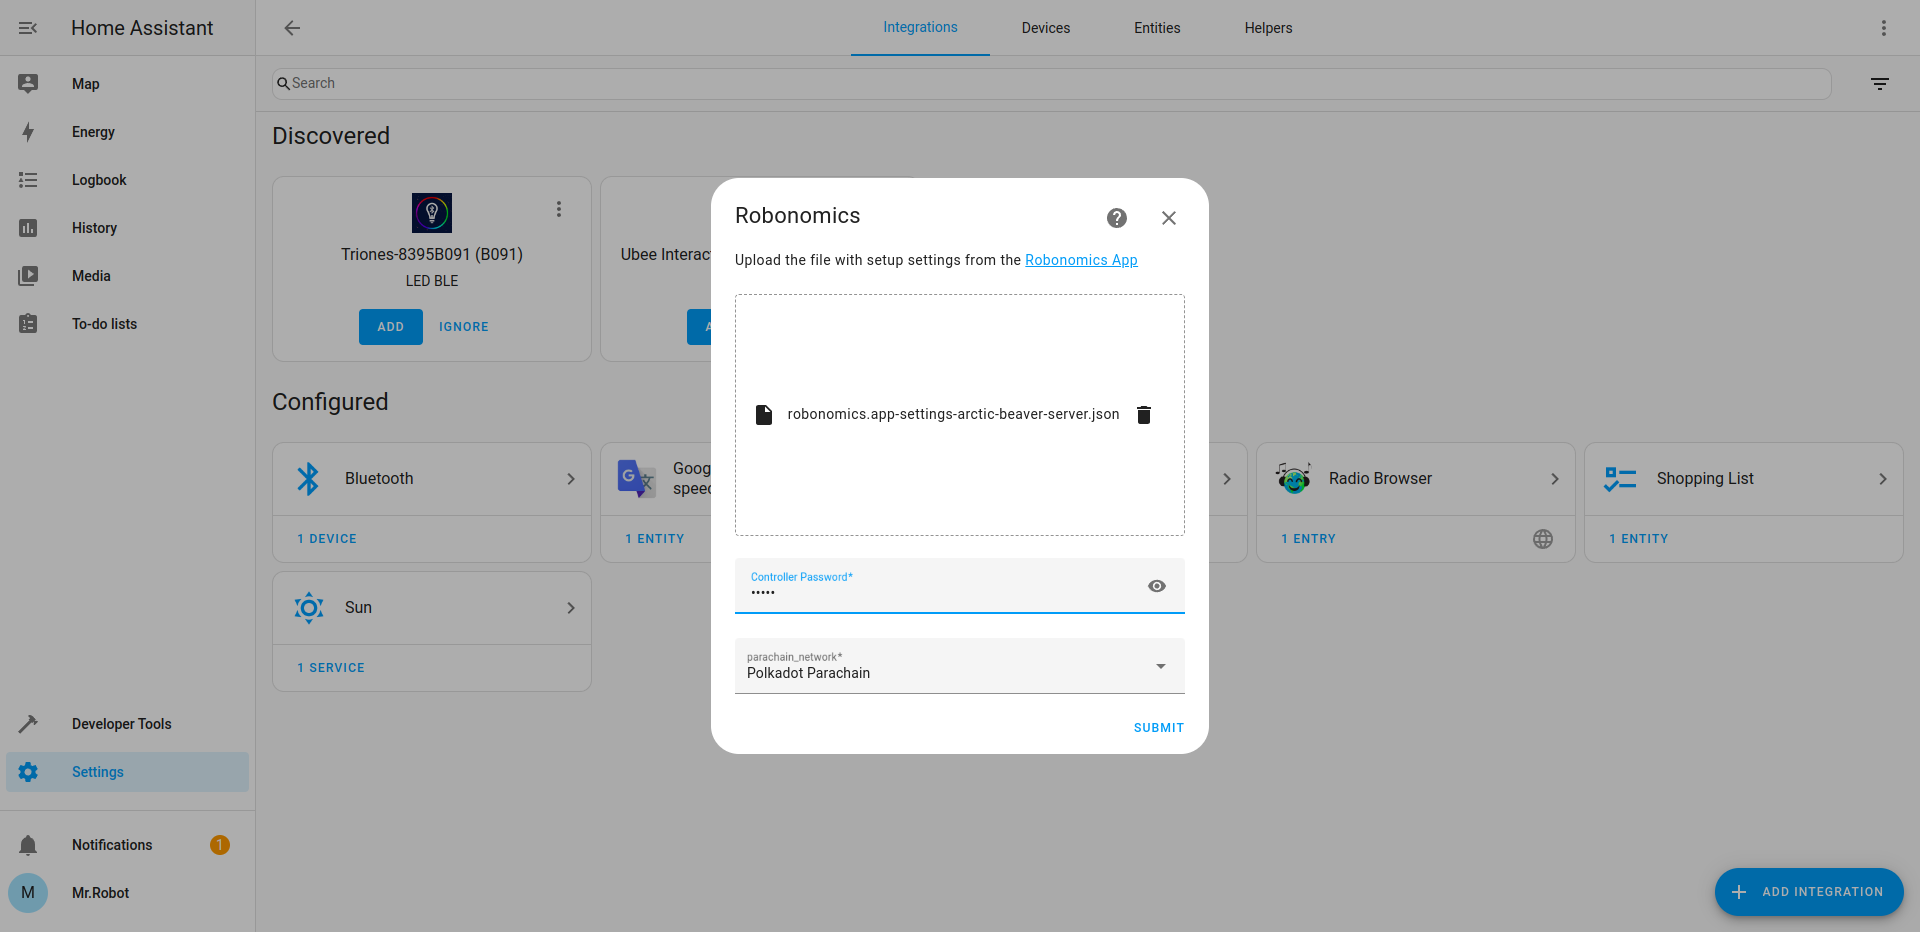This screenshot has height=932, width=1920.
Task: Click the Sun integration icon
Action: (x=309, y=608)
